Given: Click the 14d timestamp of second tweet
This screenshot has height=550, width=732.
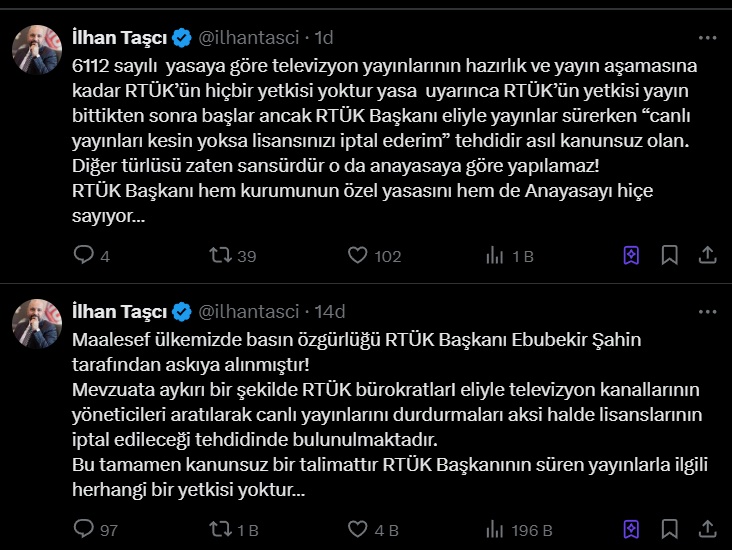Looking at the screenshot, I should pyautogui.click(x=329, y=312).
